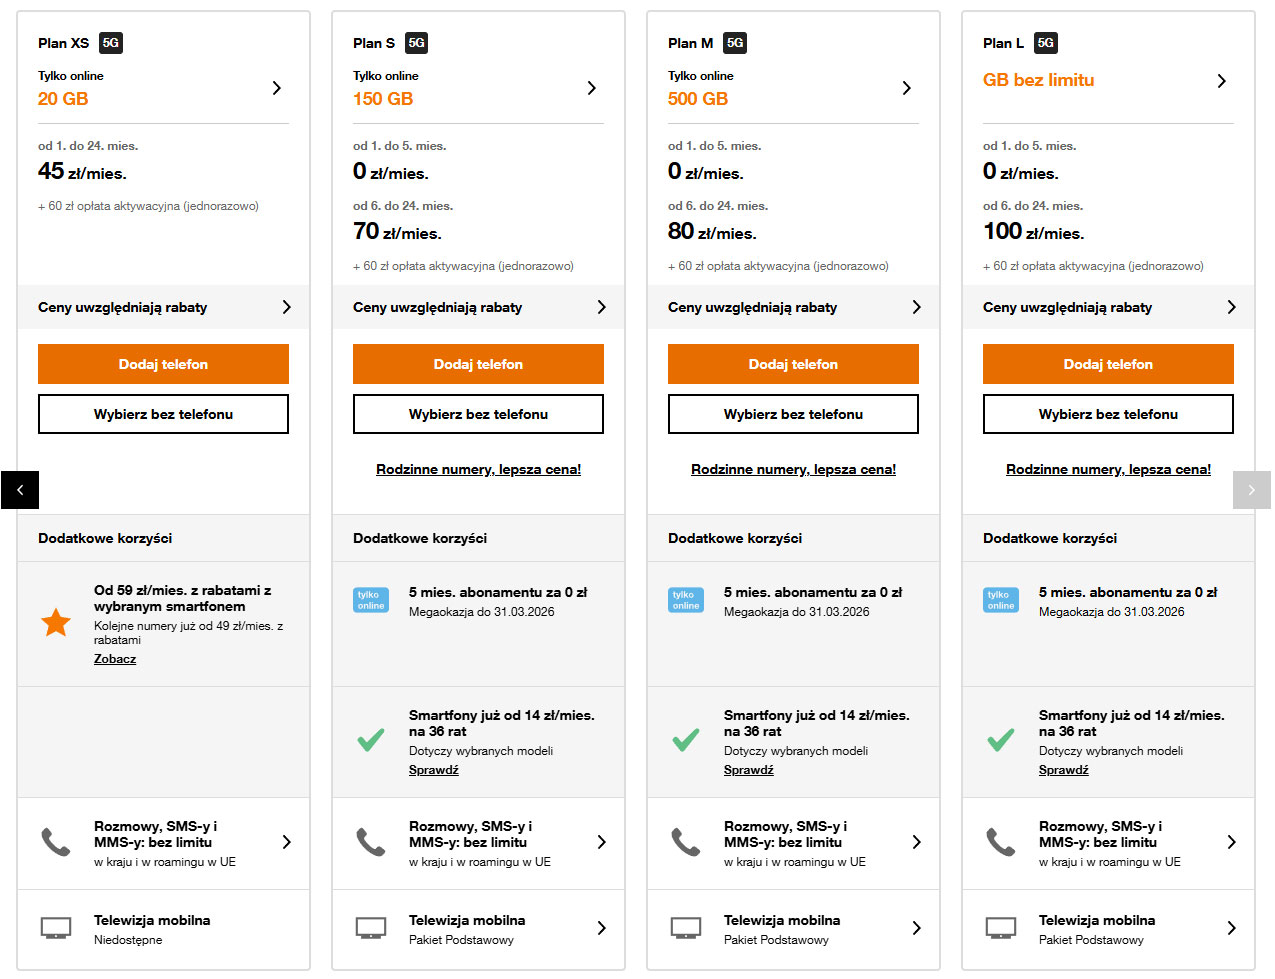Click the orange star icon in Plan XS
This screenshot has height=979, width=1275.
pos(56,623)
